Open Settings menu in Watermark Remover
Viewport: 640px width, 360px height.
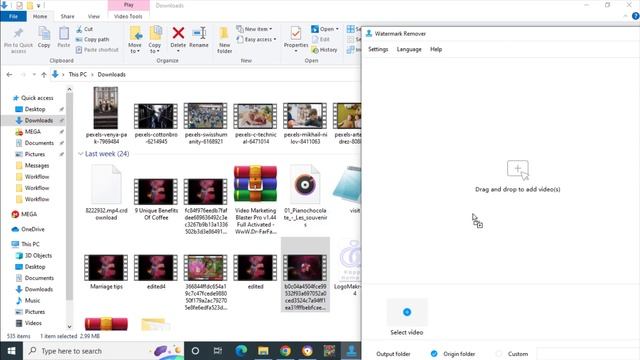378,49
